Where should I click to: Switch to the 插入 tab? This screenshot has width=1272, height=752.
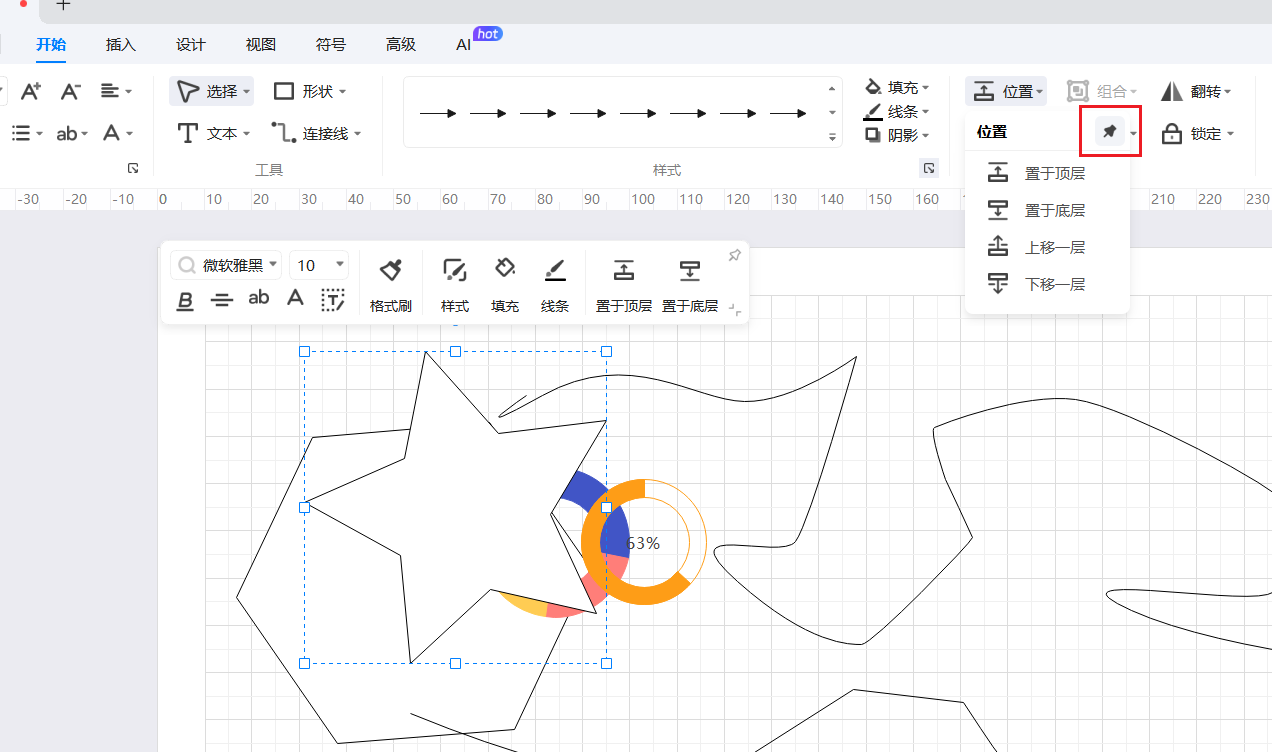[x=120, y=45]
